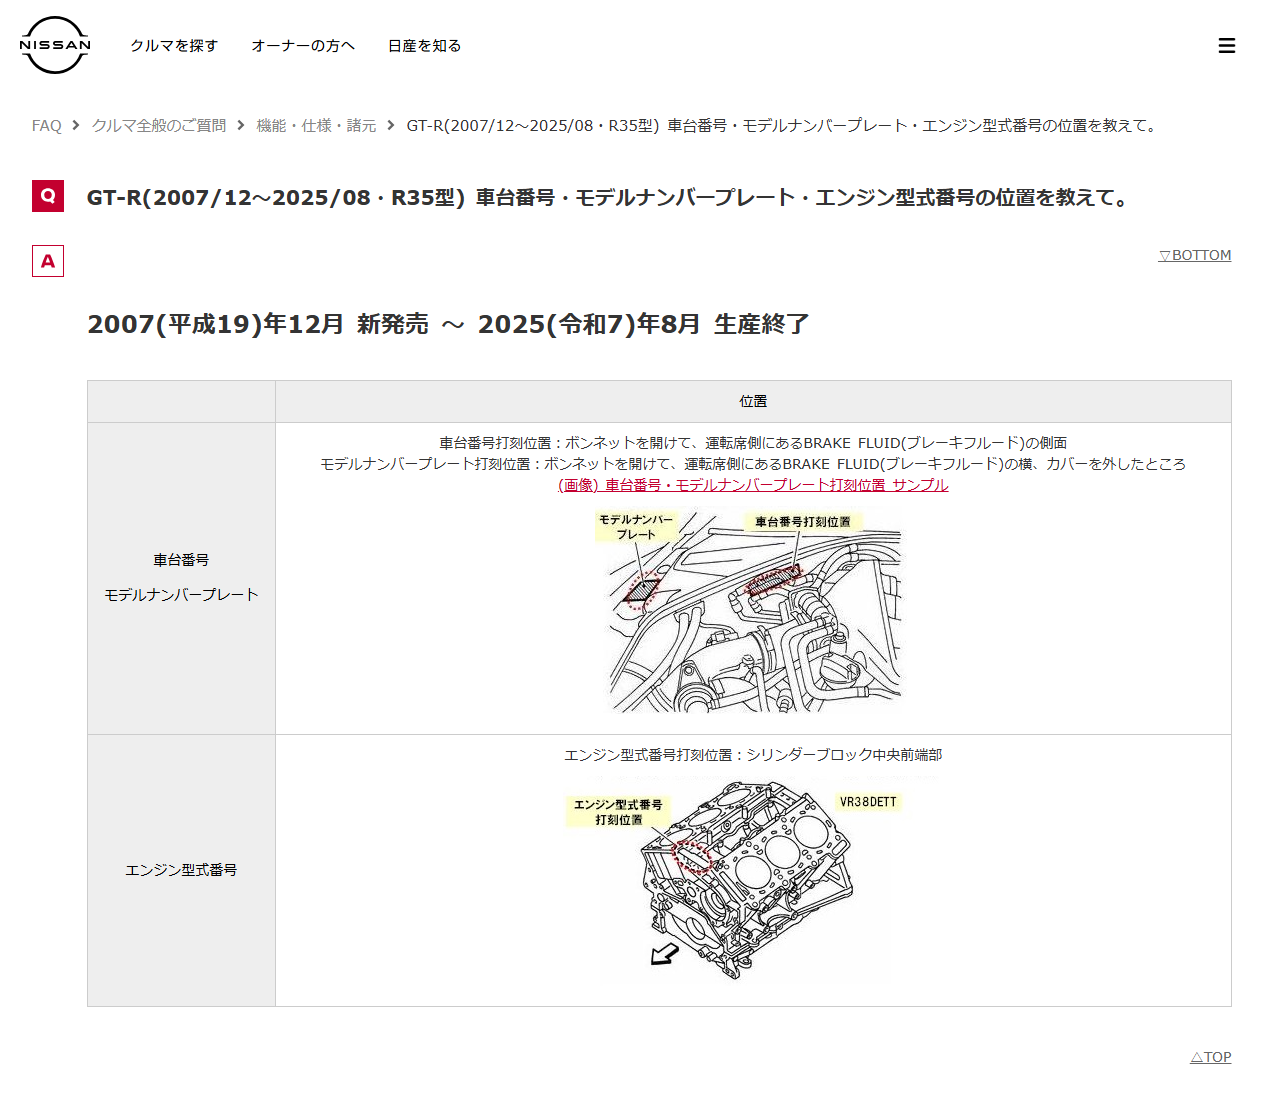
Task: Click the 車台番号打刻位置 description line
Action: [x=753, y=443]
